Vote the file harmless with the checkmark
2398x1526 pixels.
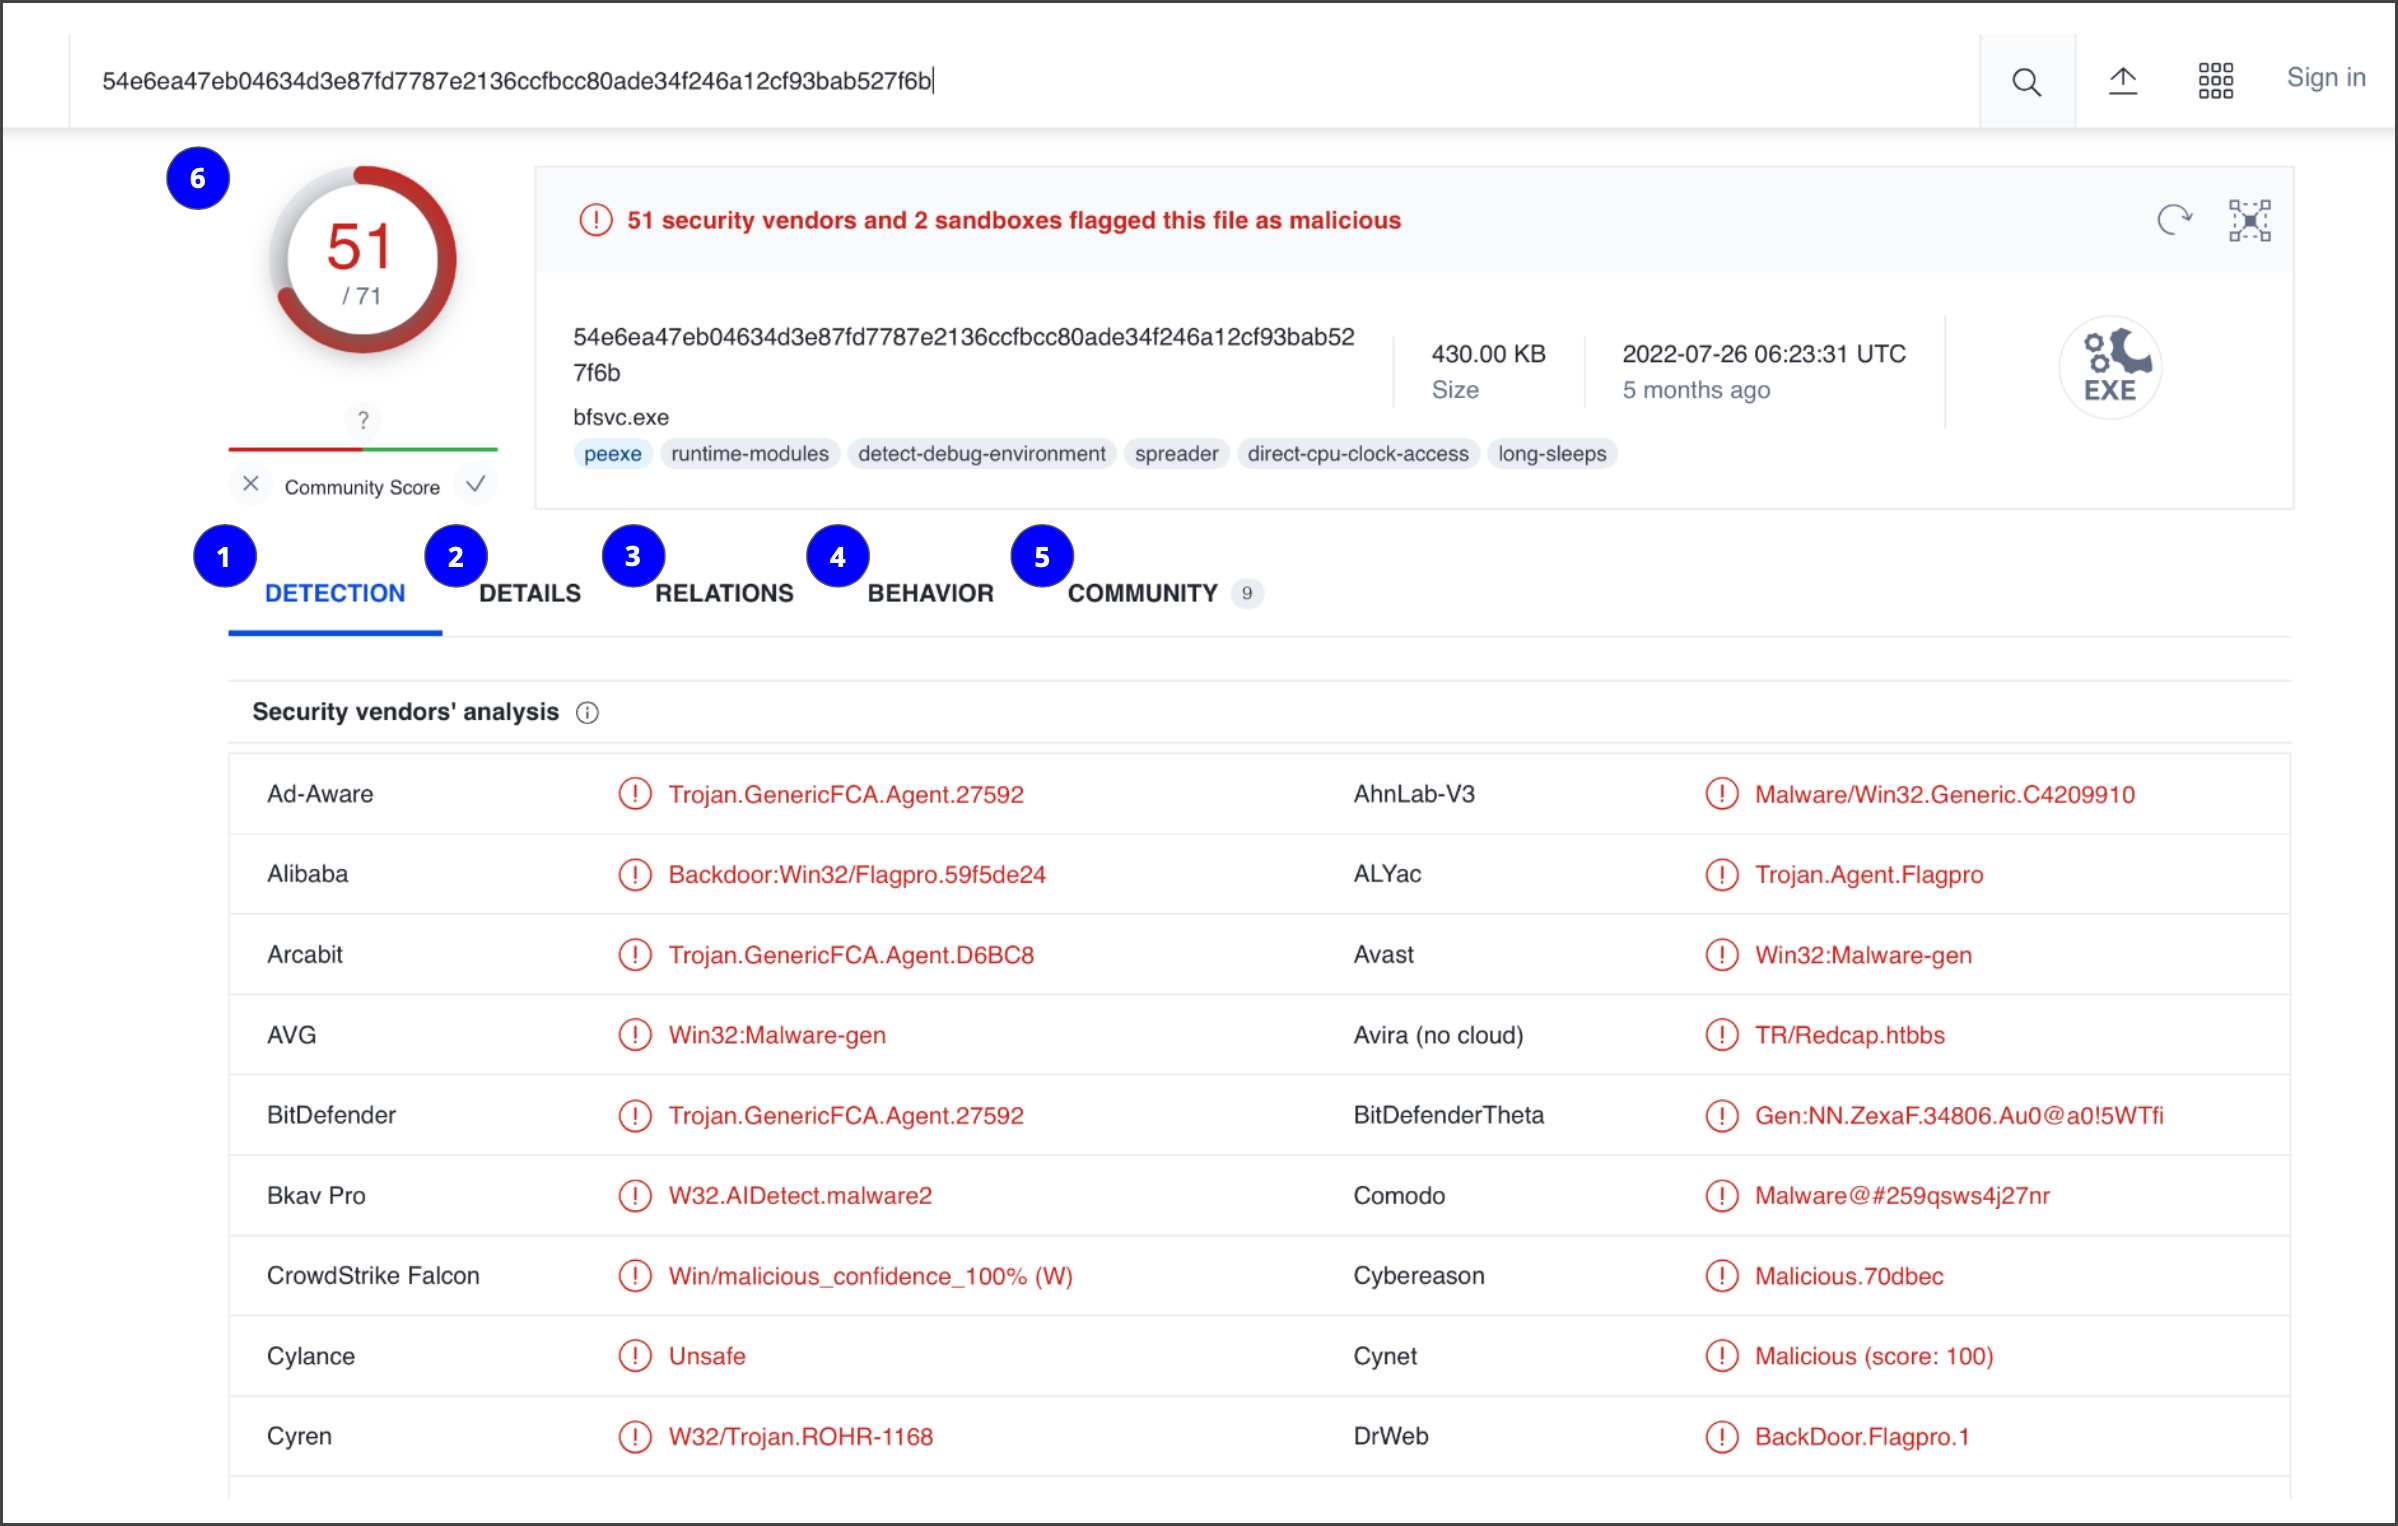point(476,484)
